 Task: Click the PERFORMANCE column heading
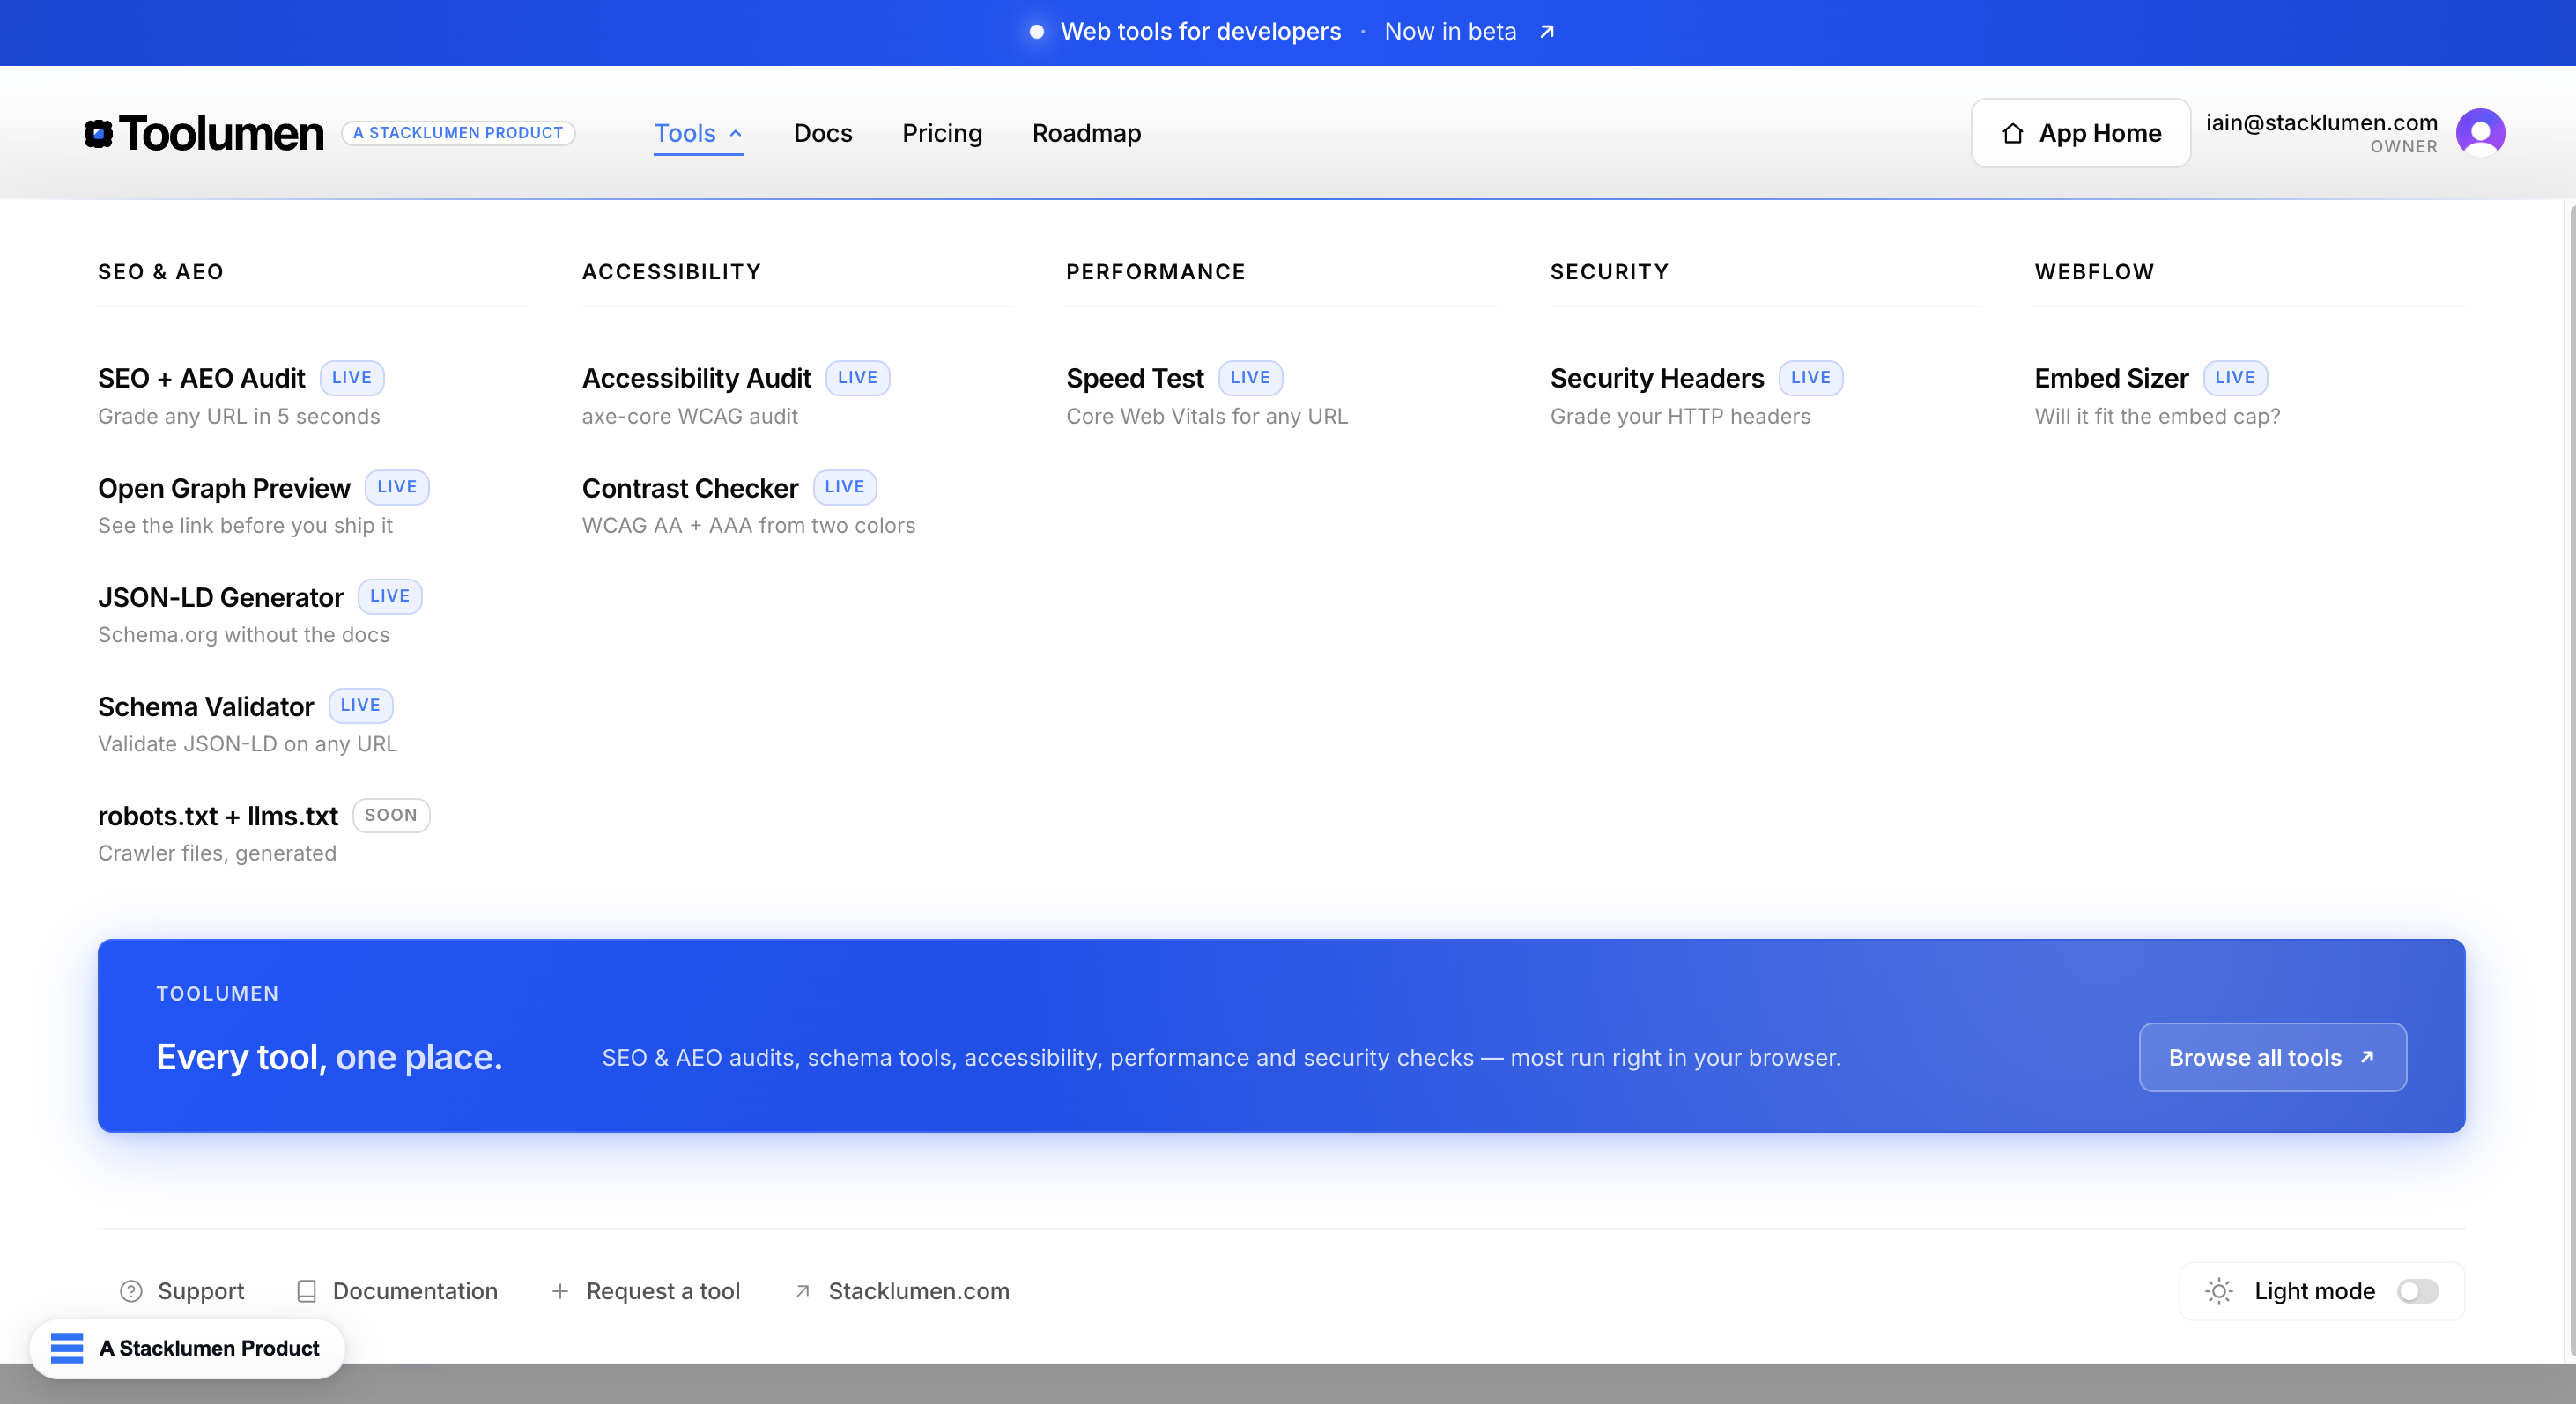(1156, 272)
